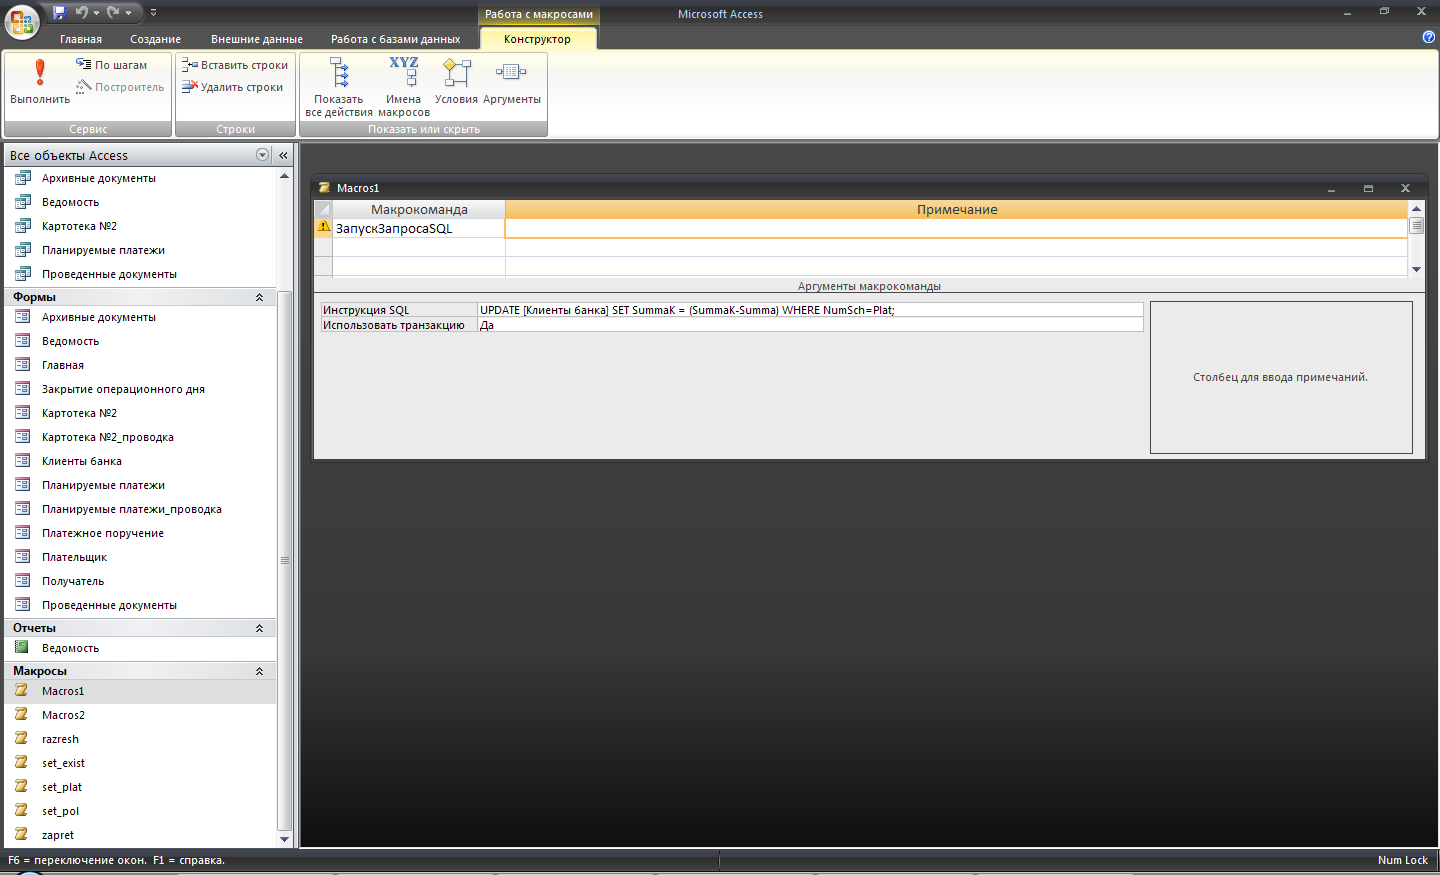
Task: Toggle По шагам single-step mode
Action: pos(111,65)
